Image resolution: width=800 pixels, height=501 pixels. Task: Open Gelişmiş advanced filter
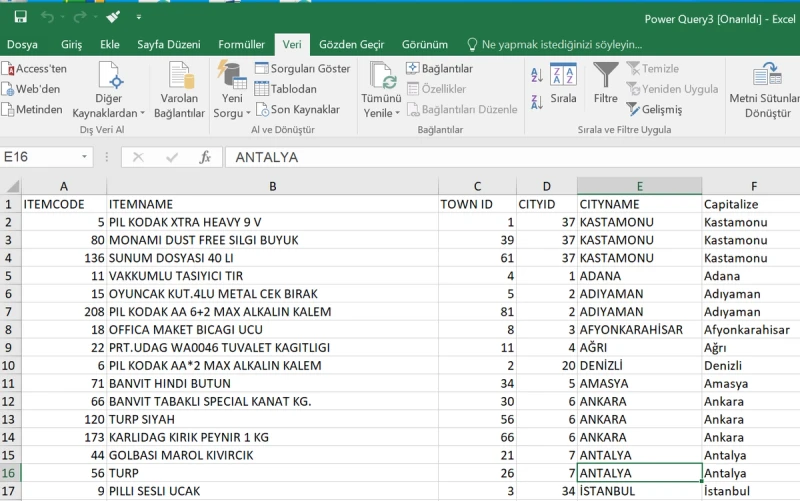coord(655,109)
